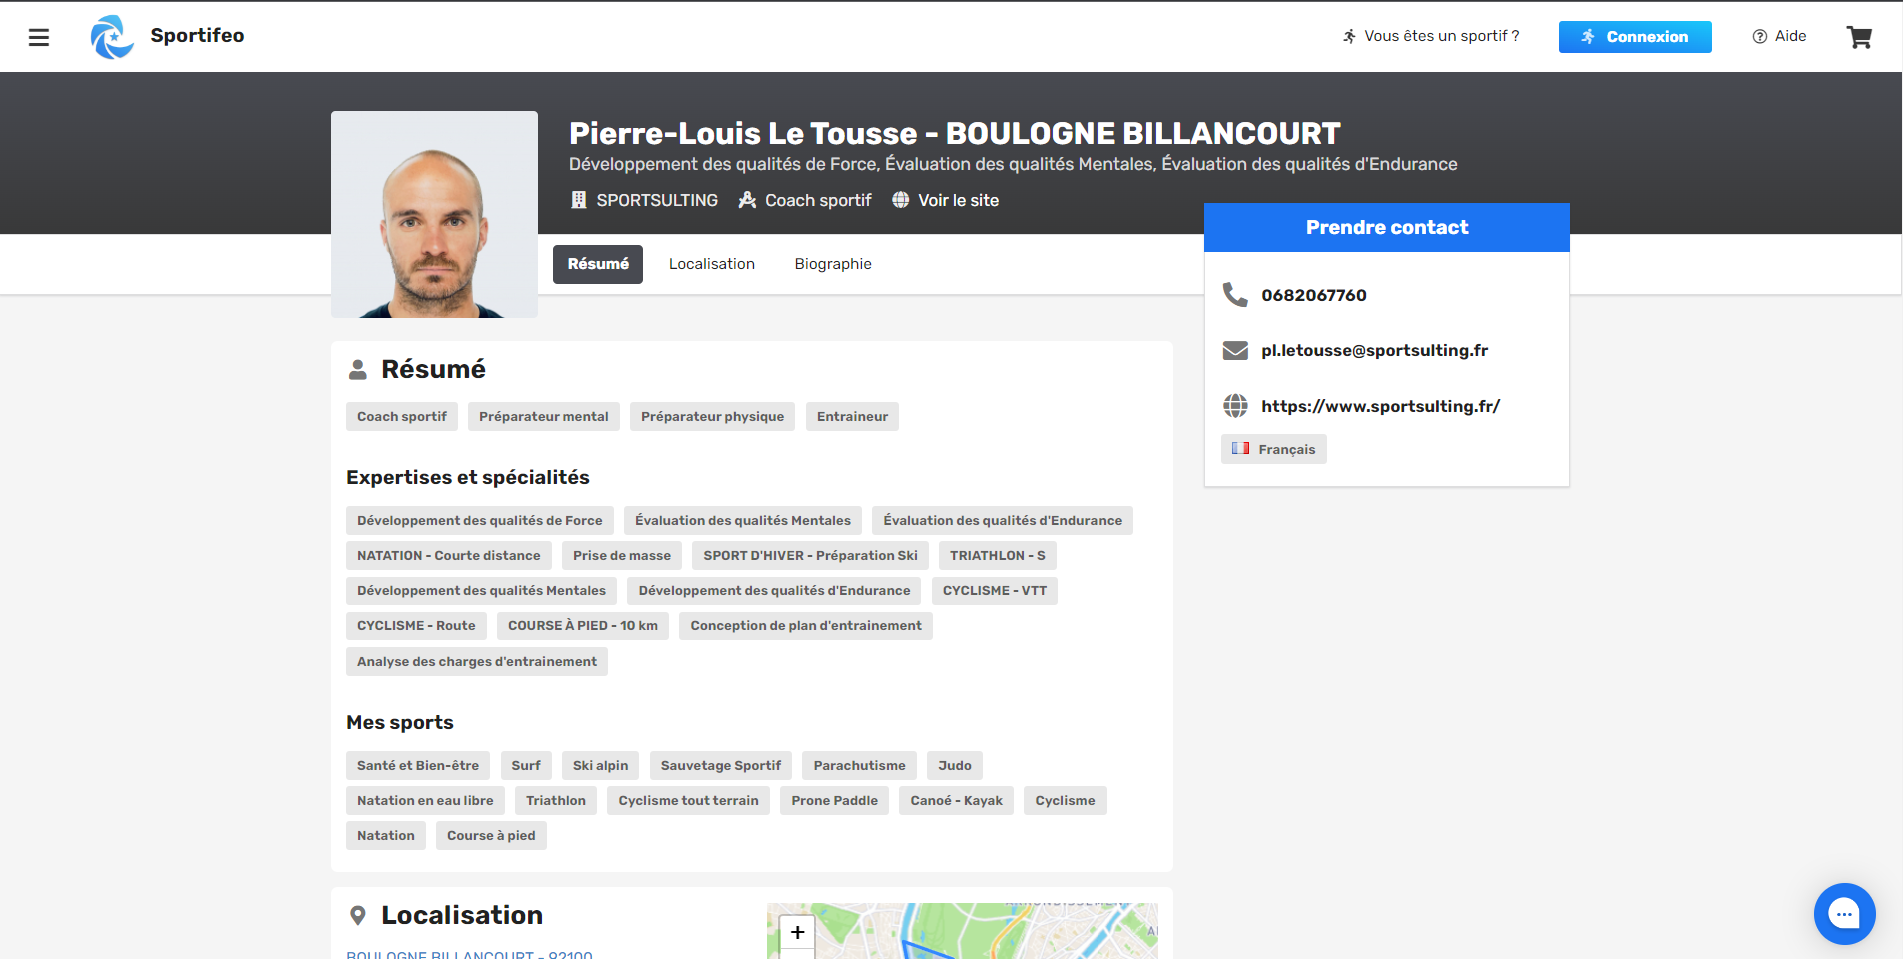Click the SPORTSULTING building icon
The image size is (1903, 959).
(578, 200)
